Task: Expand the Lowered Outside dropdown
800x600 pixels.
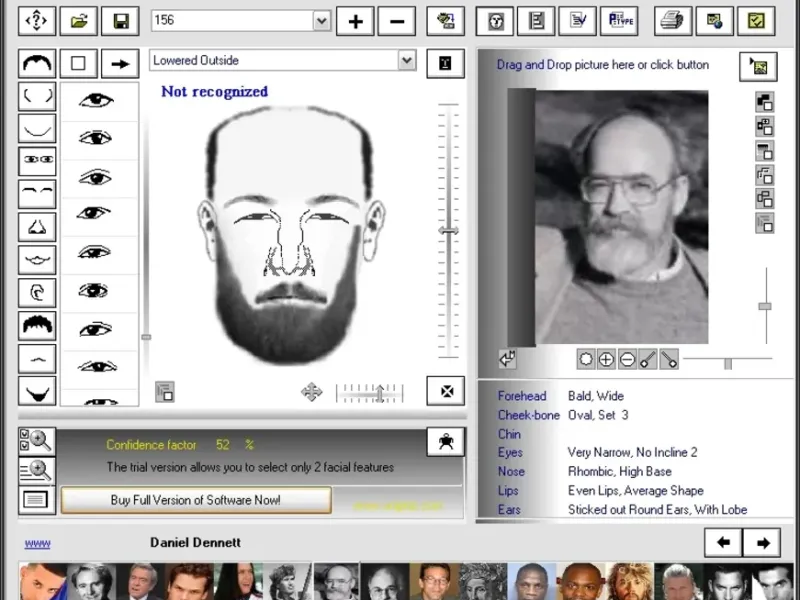Action: pos(406,60)
